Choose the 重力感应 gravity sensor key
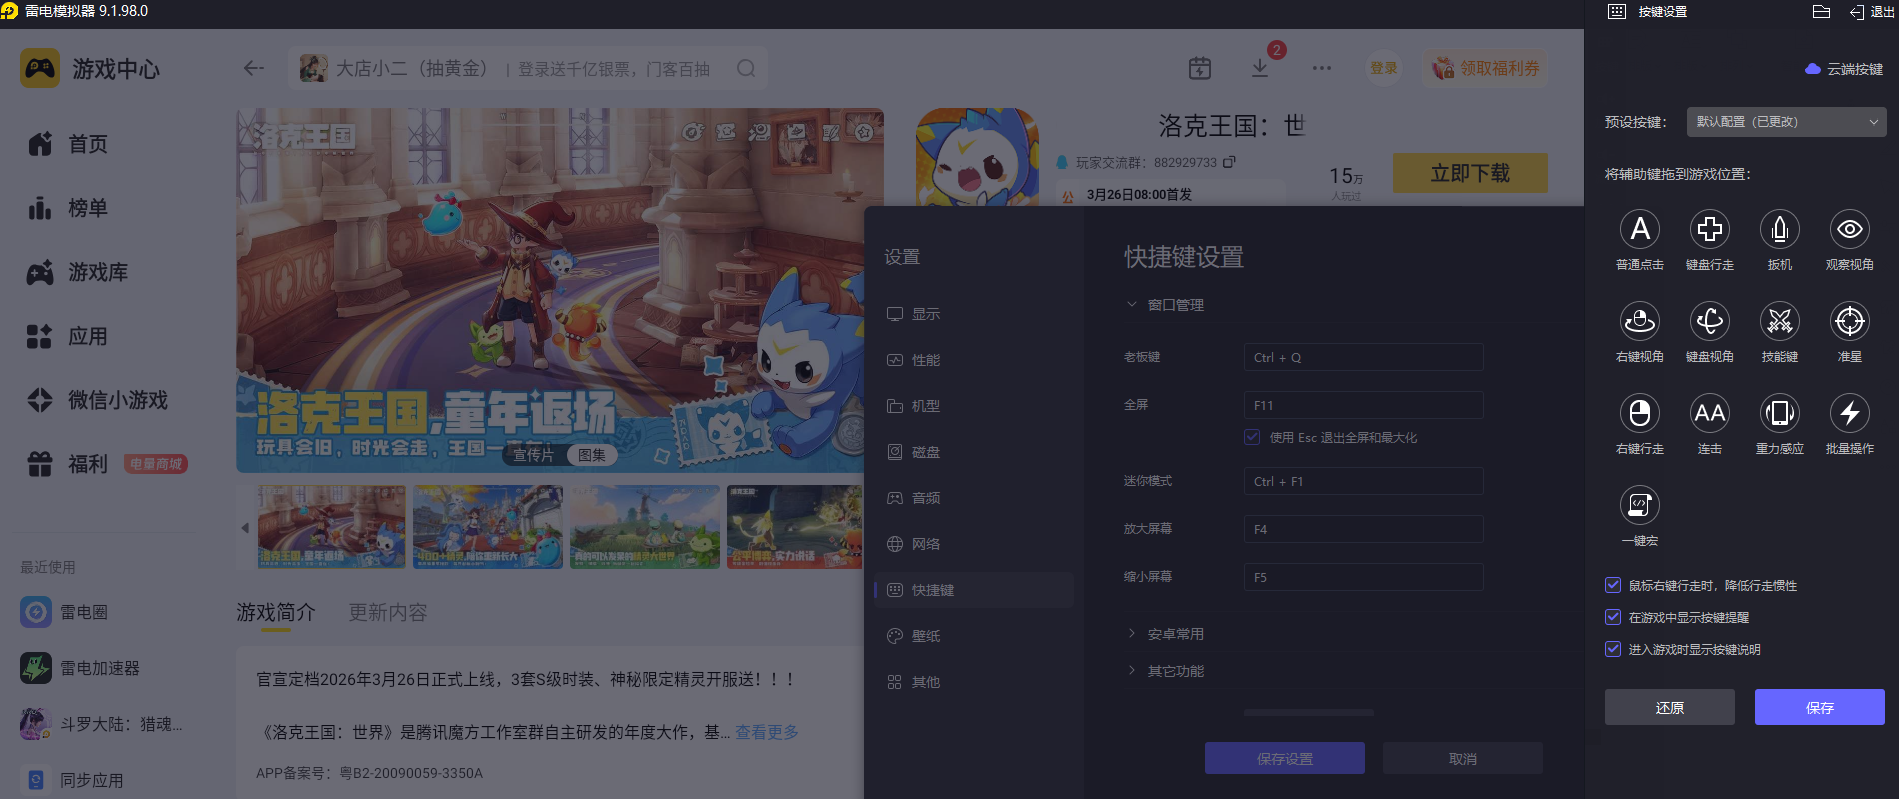 [1780, 413]
